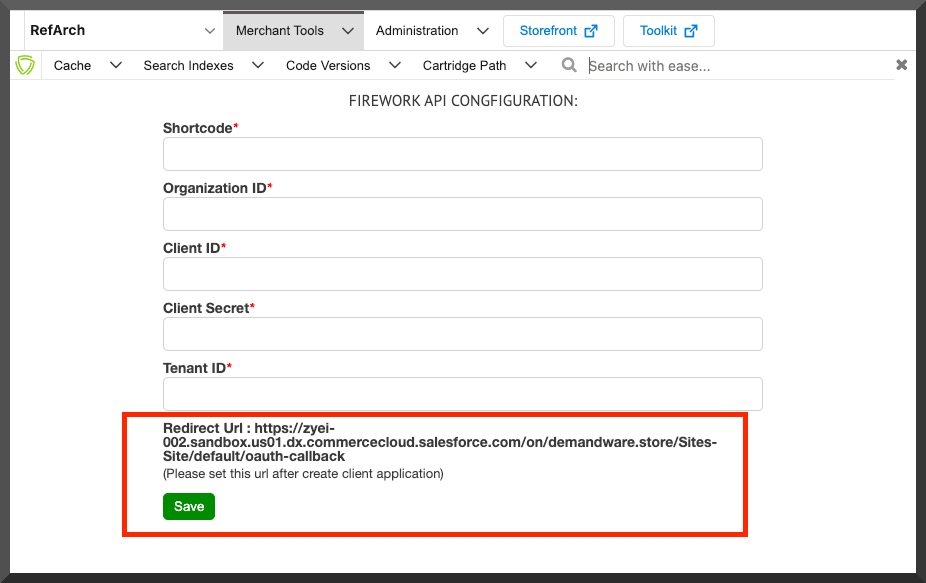Open the Toolkit link
Screen dimensions: 926x583
pos(669,31)
